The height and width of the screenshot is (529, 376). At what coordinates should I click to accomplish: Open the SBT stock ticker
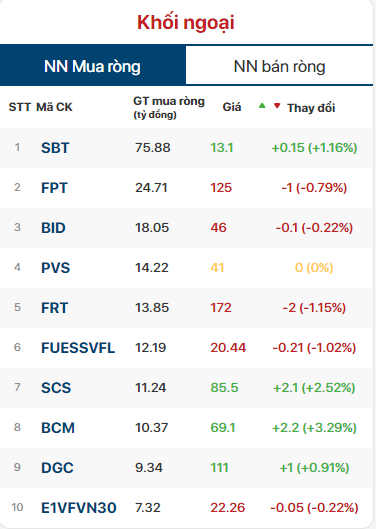click(x=55, y=148)
